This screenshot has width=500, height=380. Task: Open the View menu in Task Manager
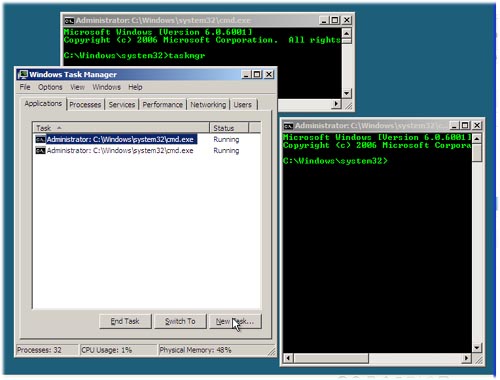click(77, 87)
